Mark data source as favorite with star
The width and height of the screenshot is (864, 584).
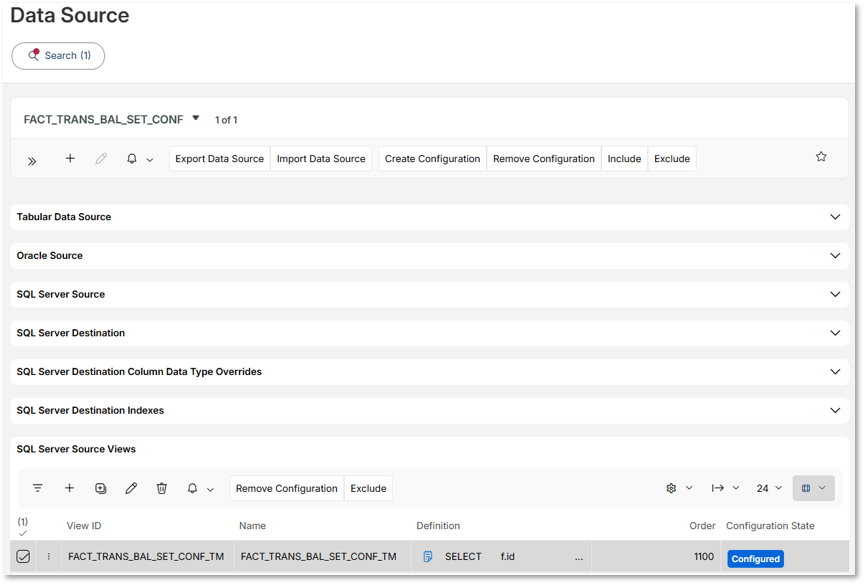coord(821,157)
